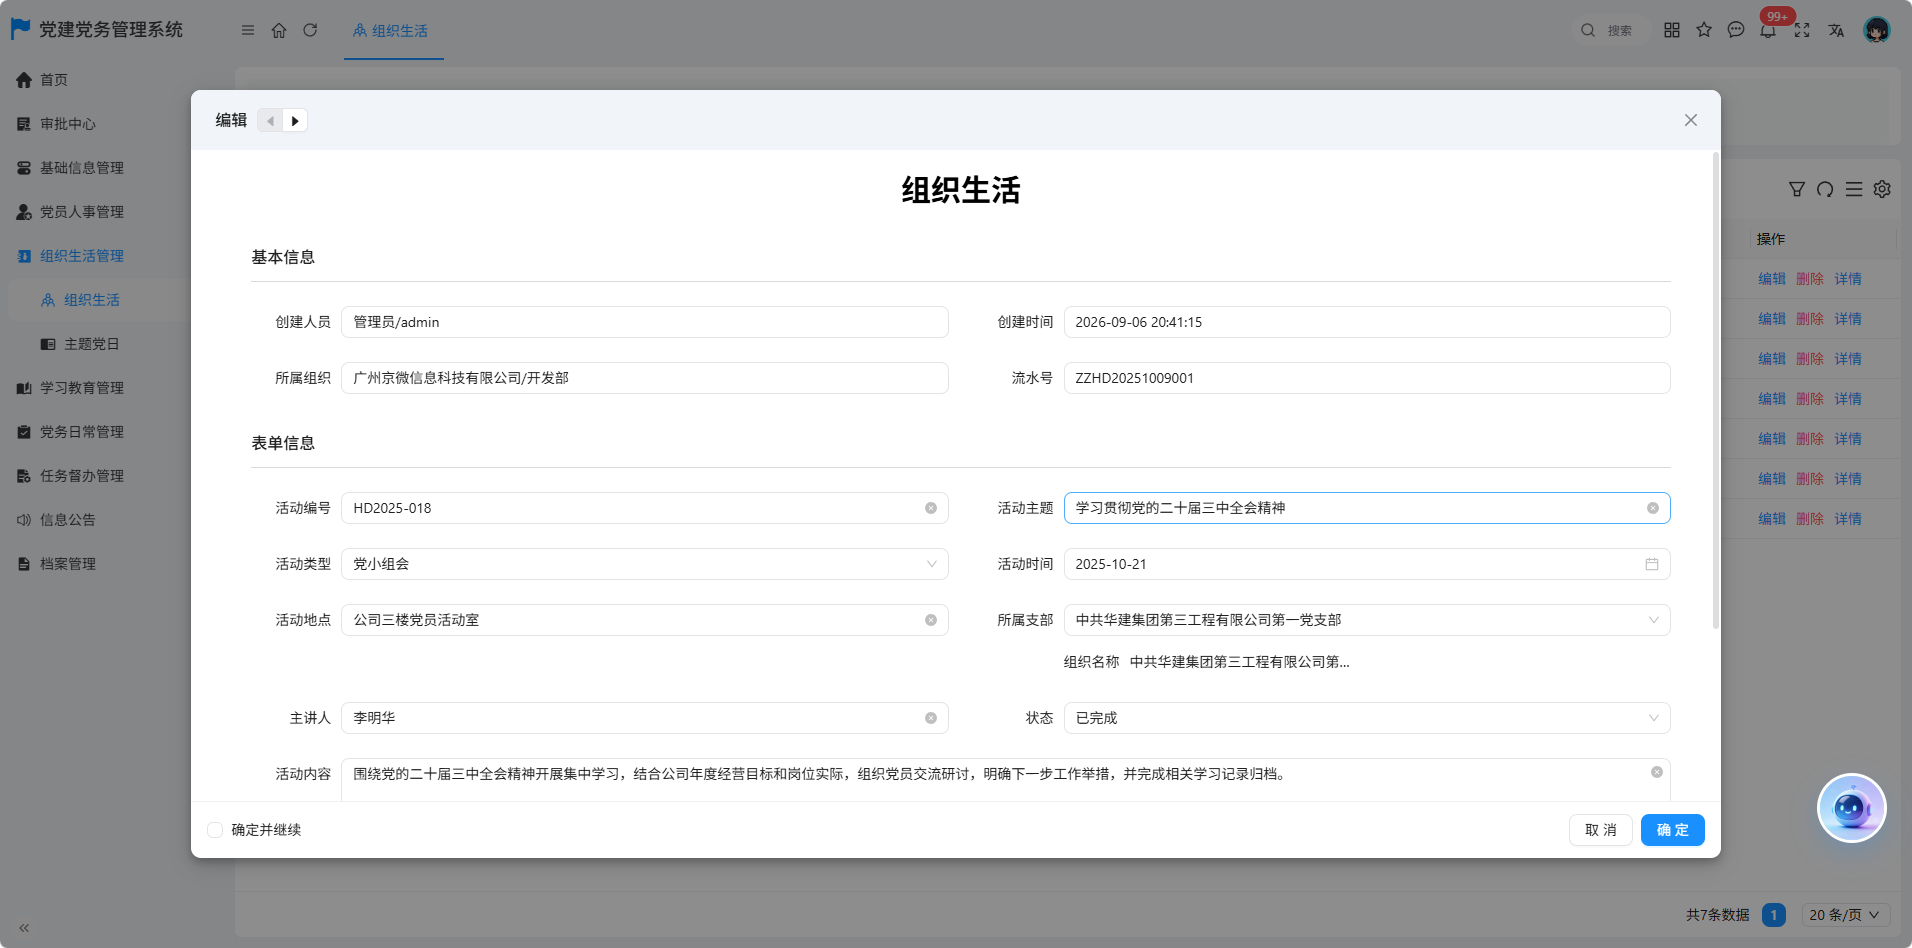
Task: Open the chat messages icon
Action: click(1736, 30)
